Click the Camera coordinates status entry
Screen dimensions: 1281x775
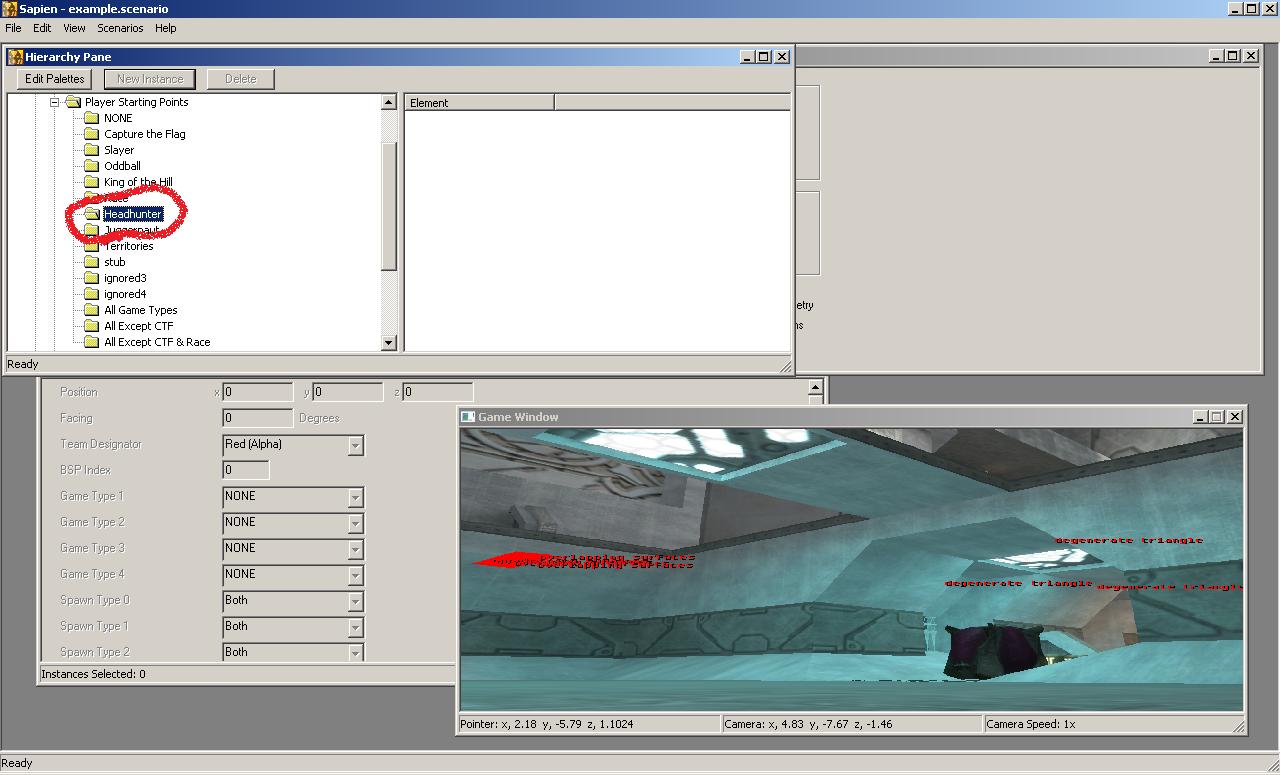[x=852, y=724]
